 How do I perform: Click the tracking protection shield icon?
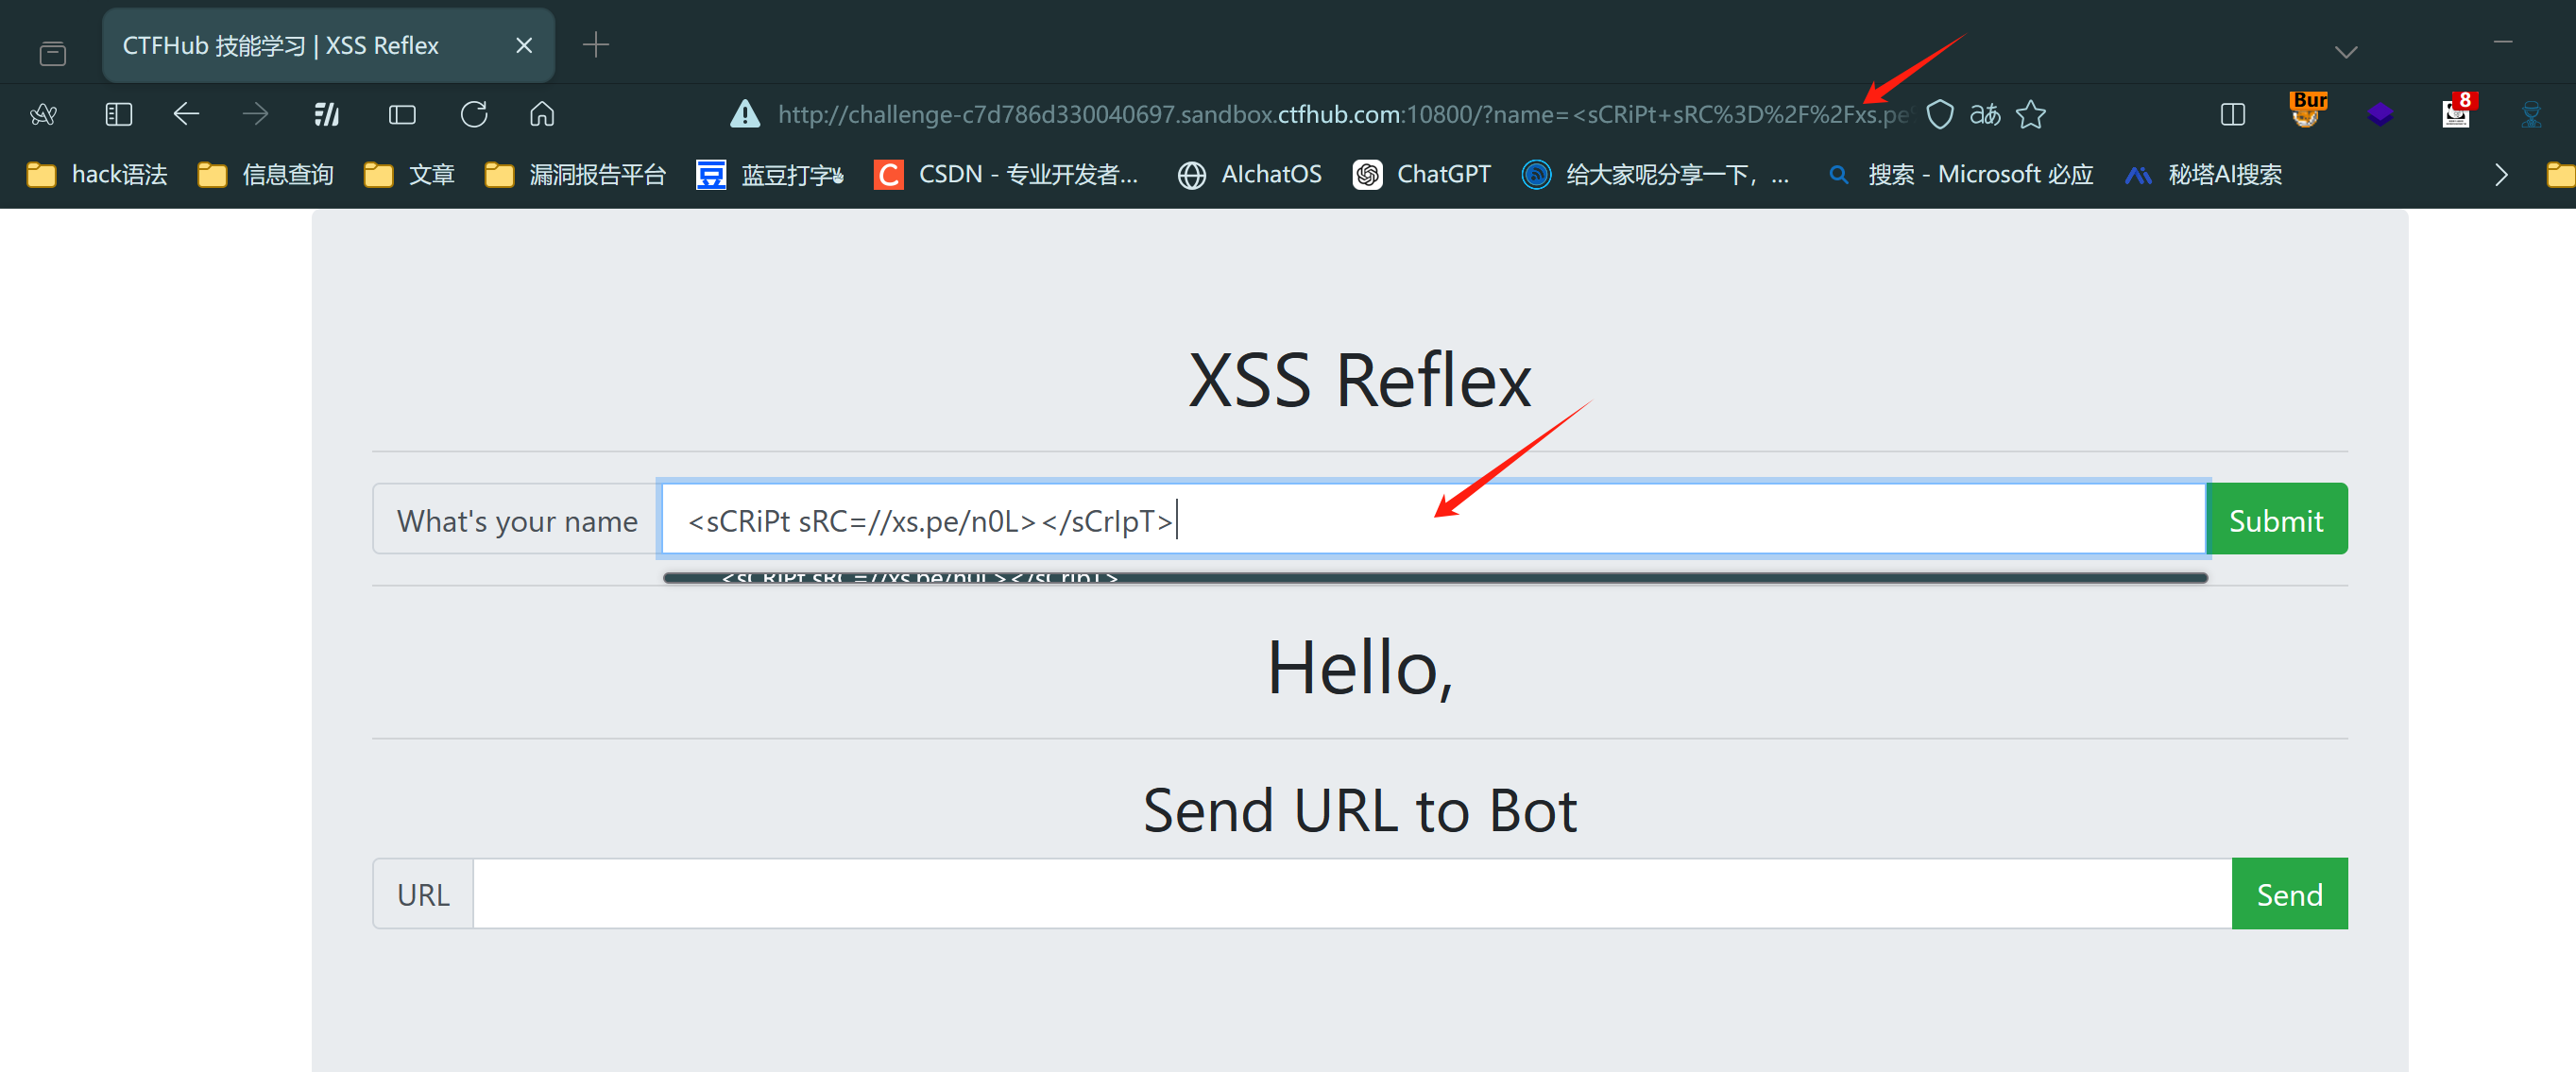point(1940,115)
